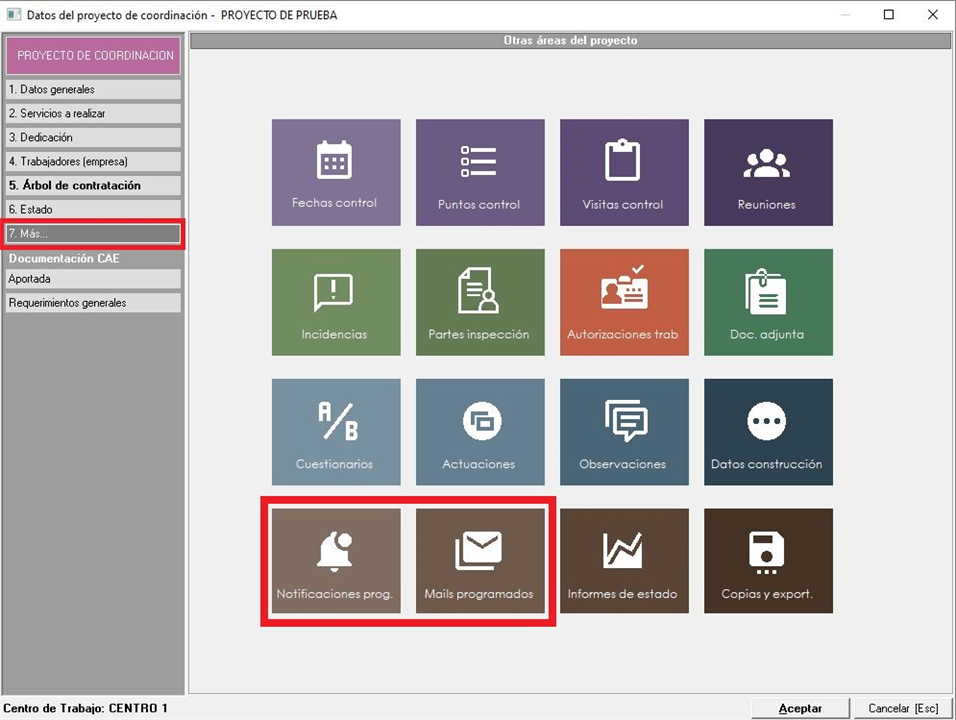The image size is (956, 720).
Task: Open the Cuestionarios A/B tile
Action: (x=336, y=432)
